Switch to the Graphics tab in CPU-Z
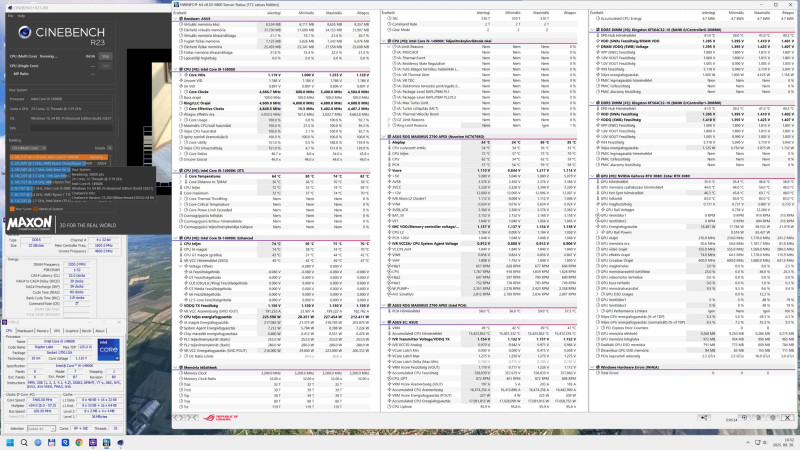 tap(72, 331)
